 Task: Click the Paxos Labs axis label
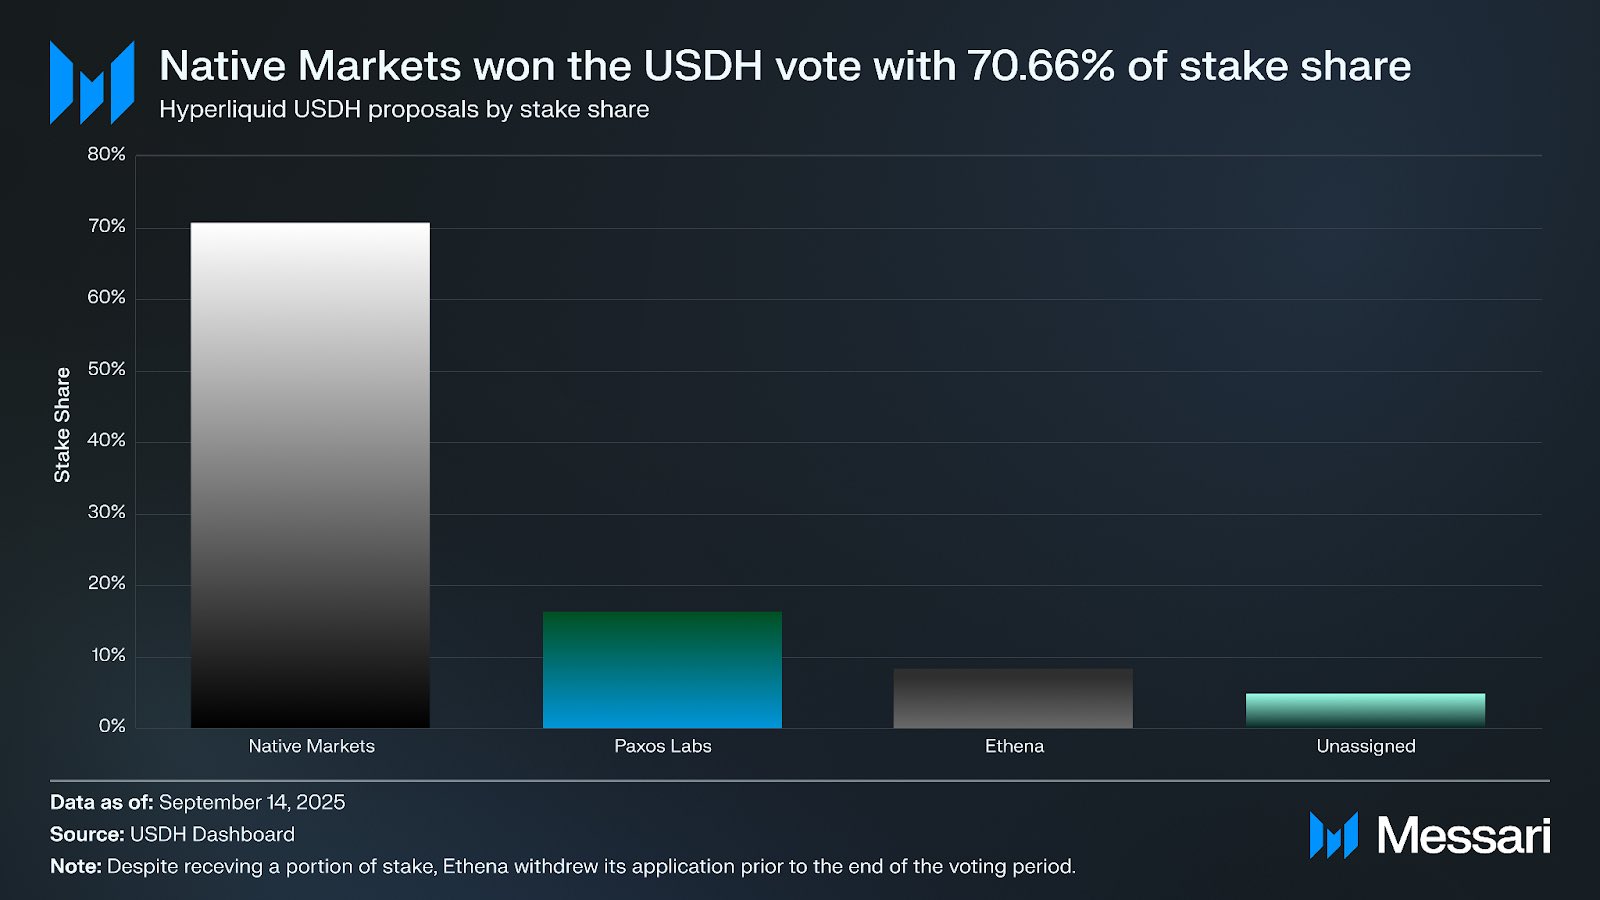coord(662,746)
